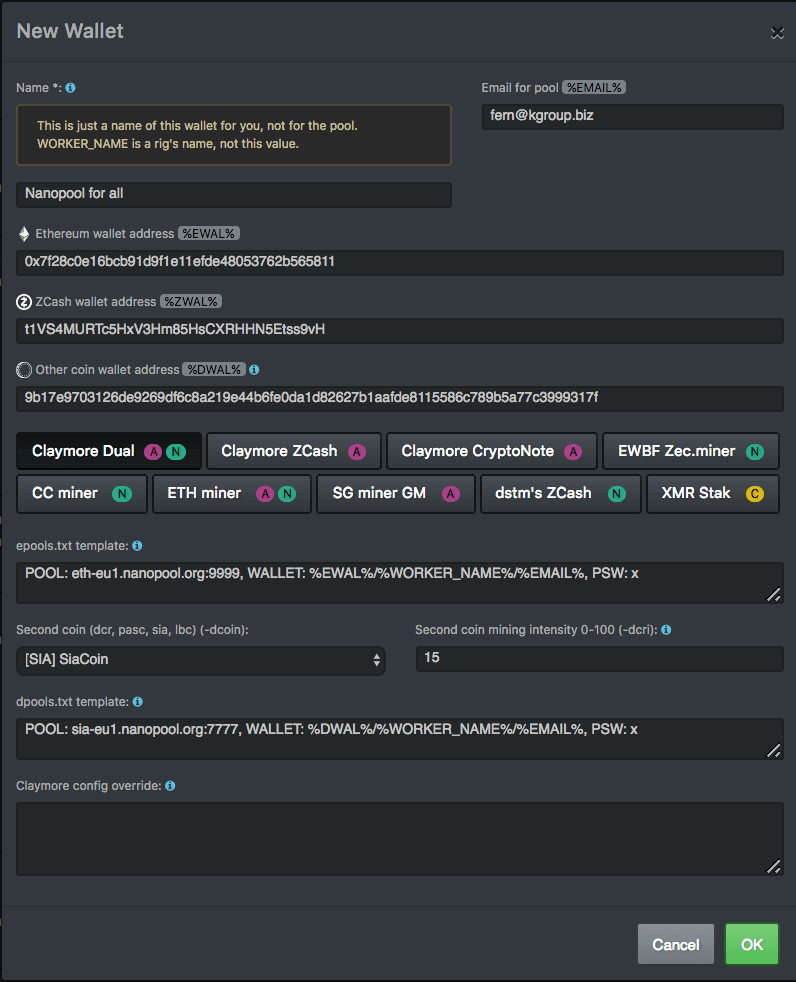The width and height of the screenshot is (796, 982).
Task: Select the Claymore Dual miner
Action: point(109,451)
